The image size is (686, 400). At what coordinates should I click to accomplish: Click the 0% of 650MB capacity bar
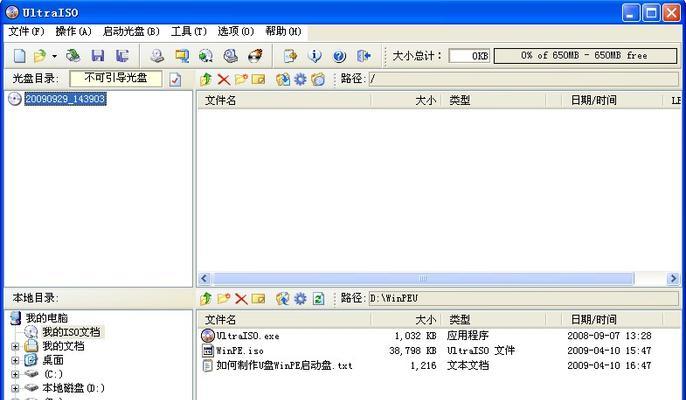pyautogui.click(x=585, y=56)
